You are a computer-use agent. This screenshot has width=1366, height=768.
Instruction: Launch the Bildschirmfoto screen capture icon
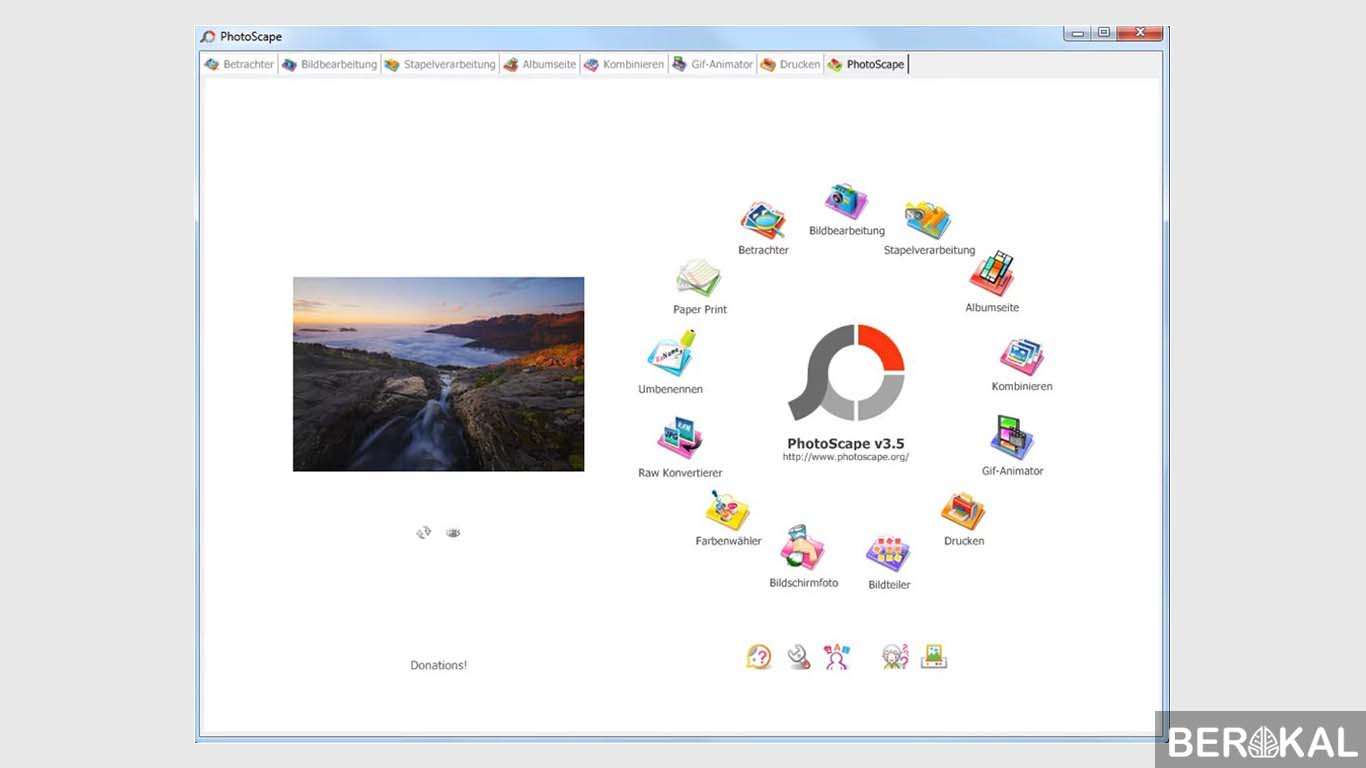tap(803, 548)
